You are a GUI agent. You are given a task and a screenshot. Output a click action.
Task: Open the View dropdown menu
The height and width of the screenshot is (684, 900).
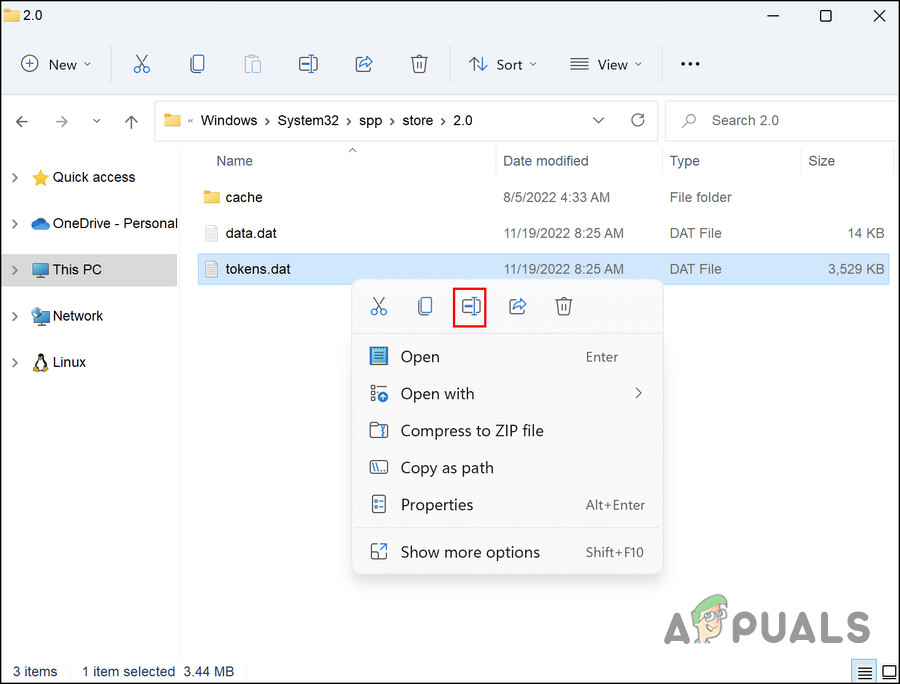606,64
